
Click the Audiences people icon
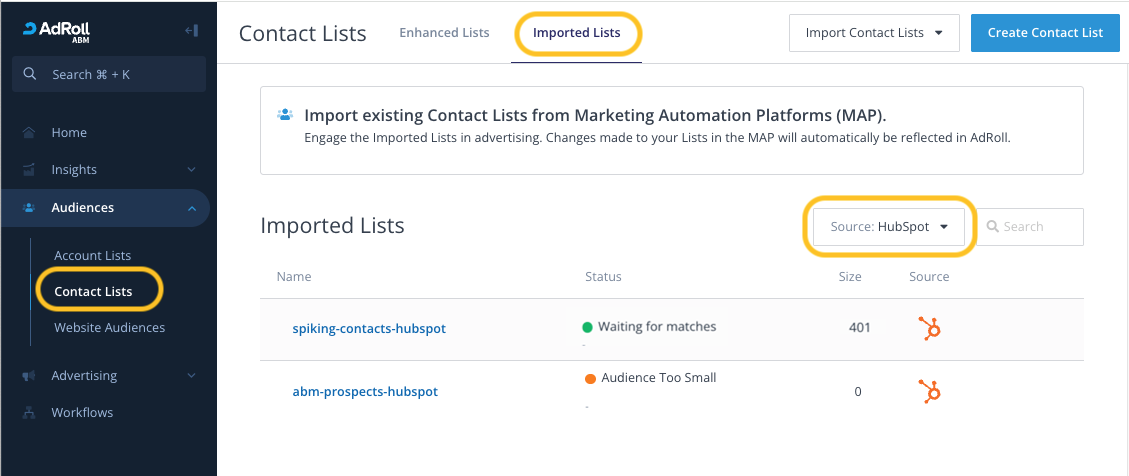[29, 208]
